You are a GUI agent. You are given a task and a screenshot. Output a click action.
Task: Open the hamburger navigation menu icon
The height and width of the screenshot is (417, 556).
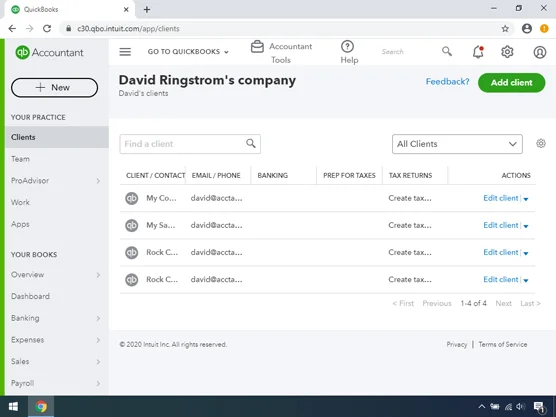pos(125,52)
